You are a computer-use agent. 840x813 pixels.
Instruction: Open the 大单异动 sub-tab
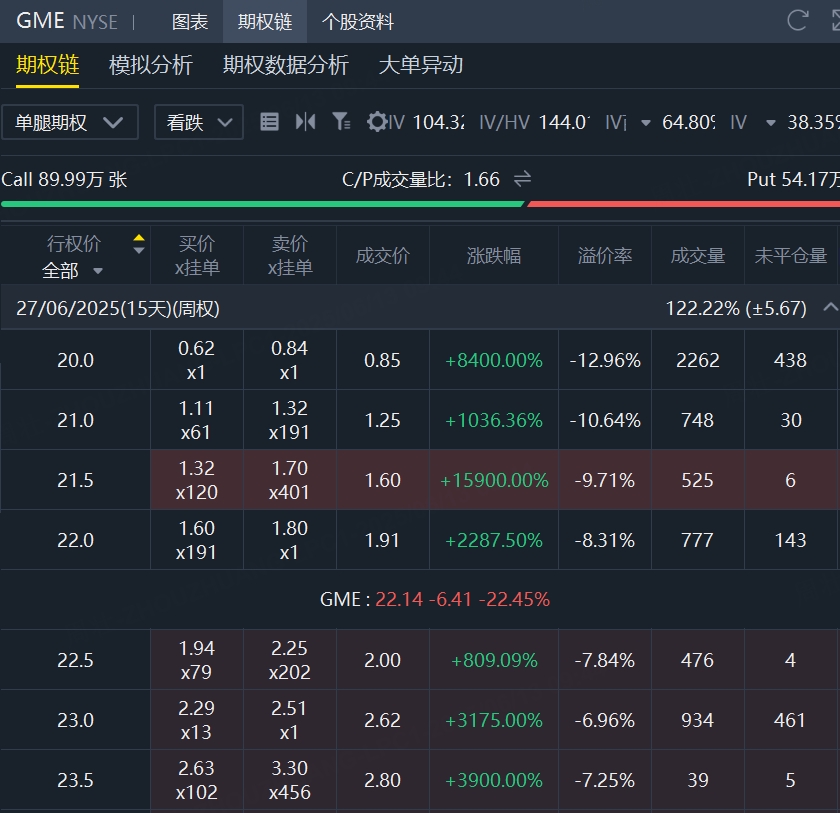(421, 65)
